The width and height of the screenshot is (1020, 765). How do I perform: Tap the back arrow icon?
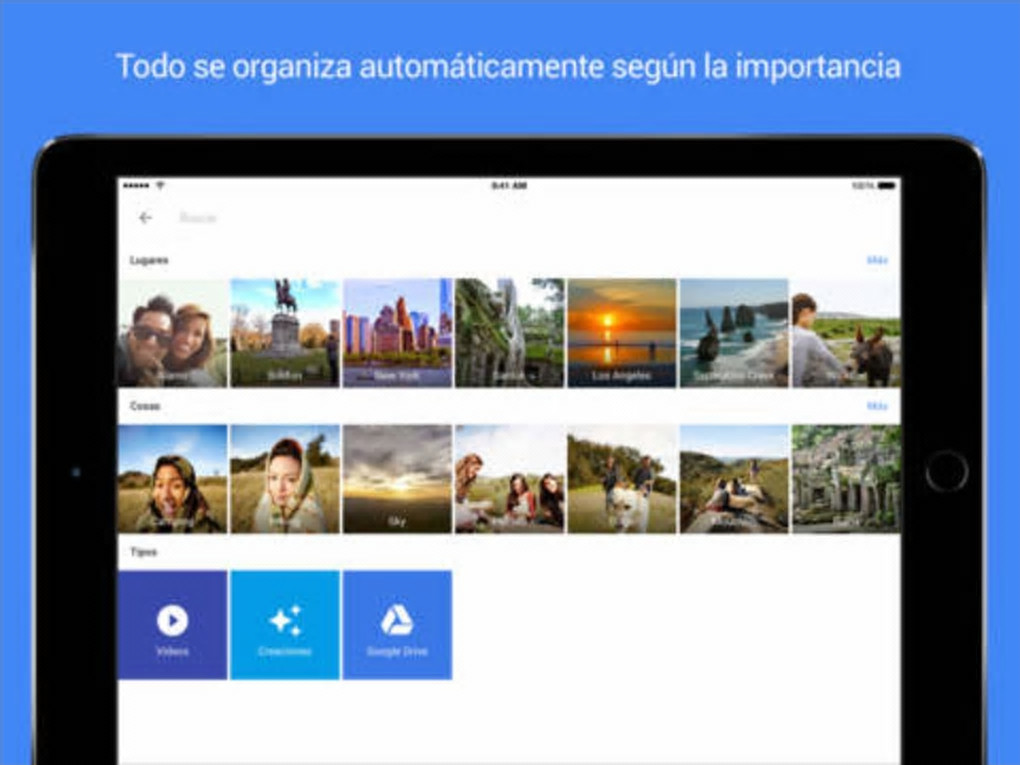(145, 218)
